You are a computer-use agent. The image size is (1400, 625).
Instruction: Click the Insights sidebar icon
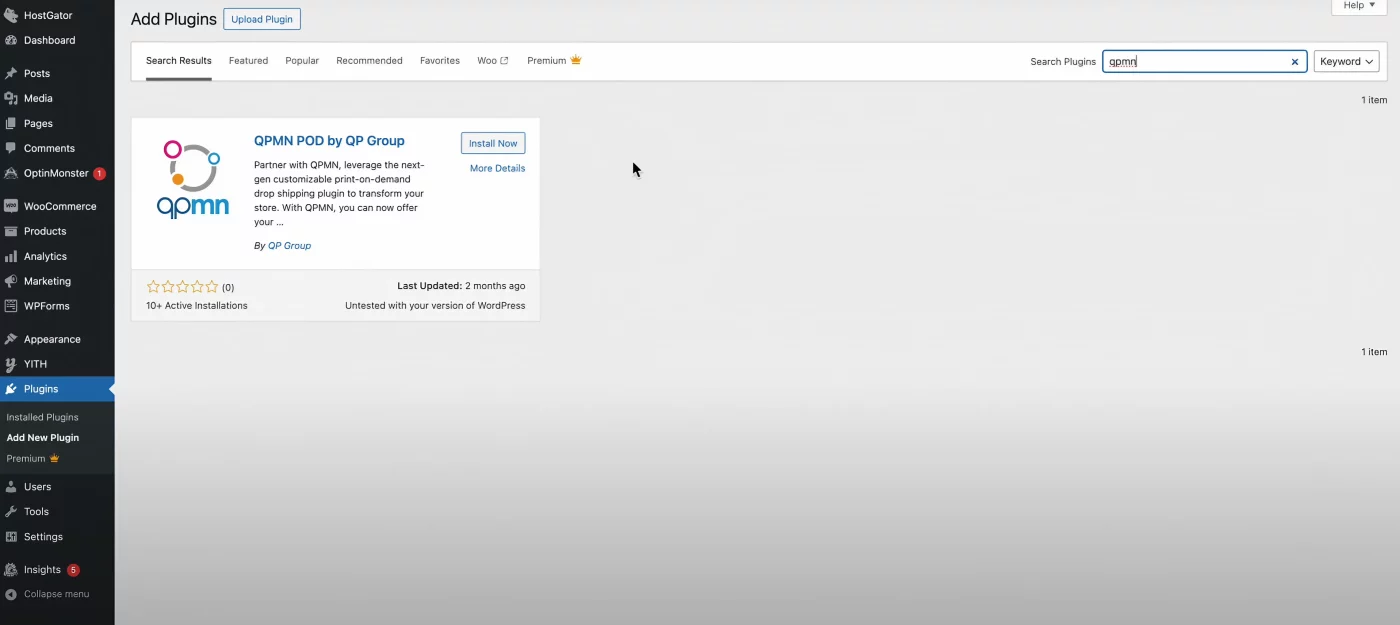click(x=11, y=569)
